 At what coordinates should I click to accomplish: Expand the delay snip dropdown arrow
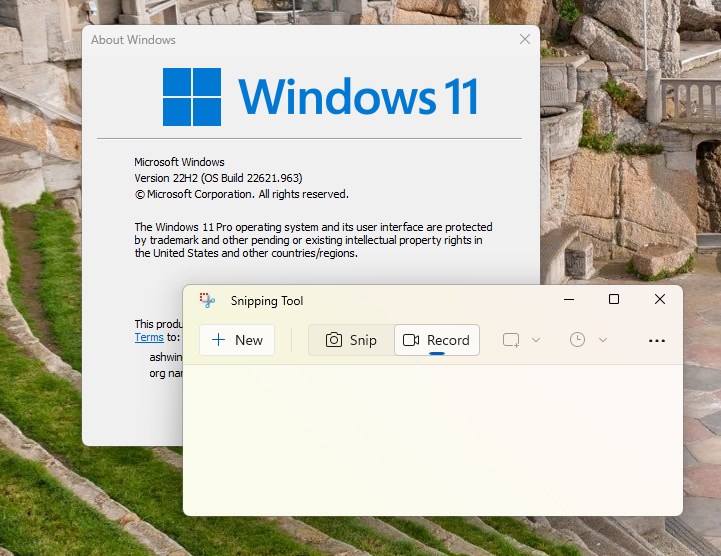[603, 340]
